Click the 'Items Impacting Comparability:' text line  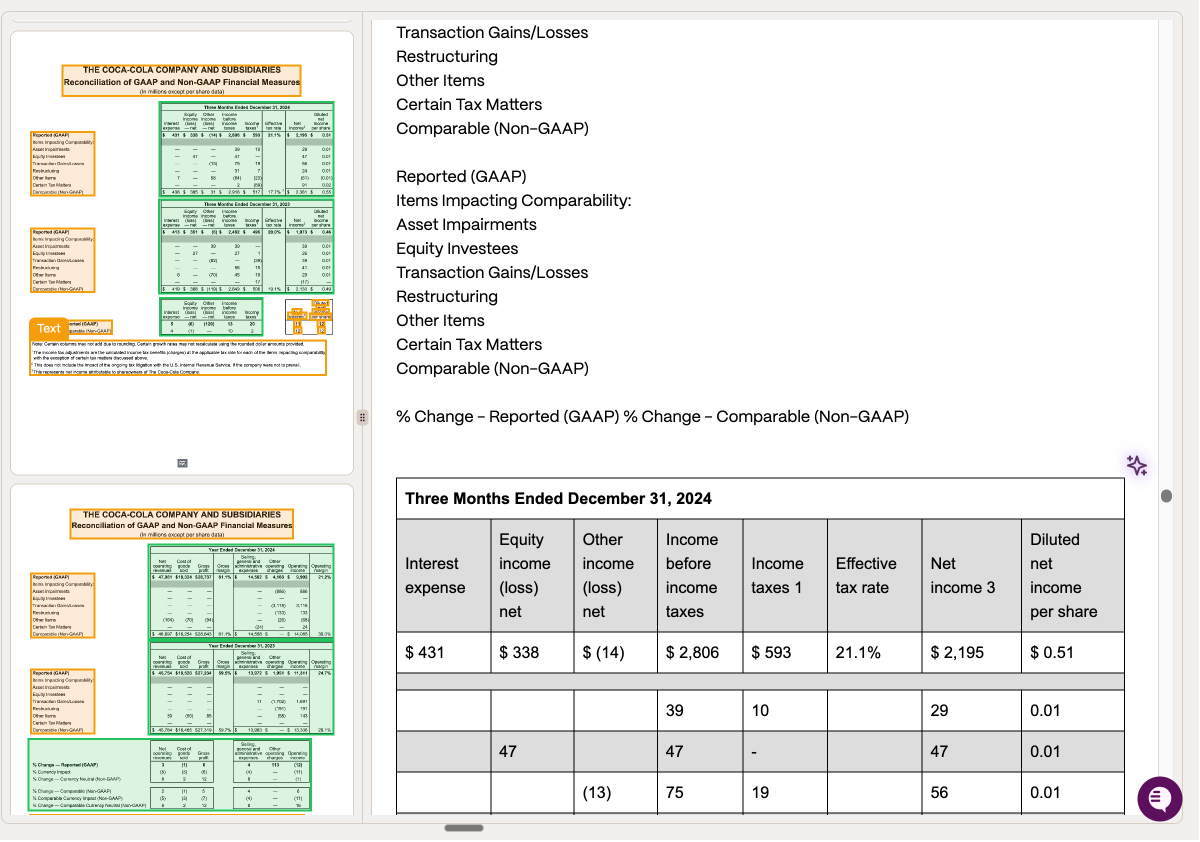click(x=514, y=200)
